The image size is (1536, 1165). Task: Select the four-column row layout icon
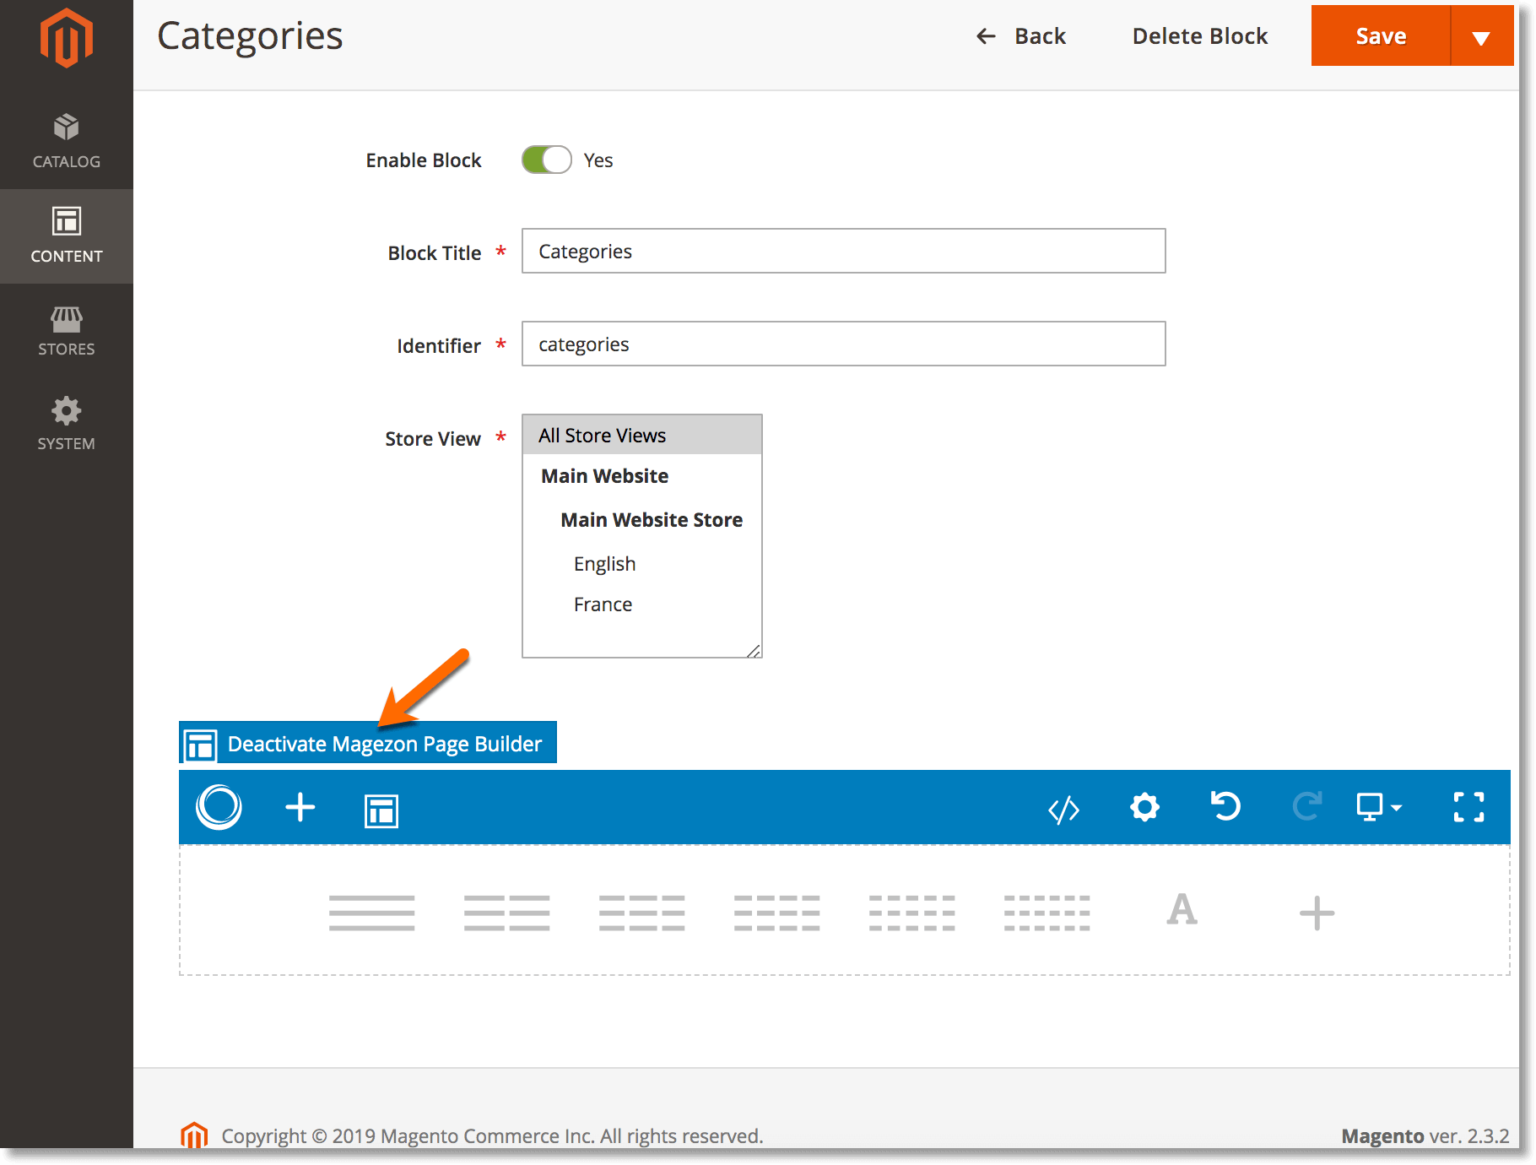pos(777,911)
